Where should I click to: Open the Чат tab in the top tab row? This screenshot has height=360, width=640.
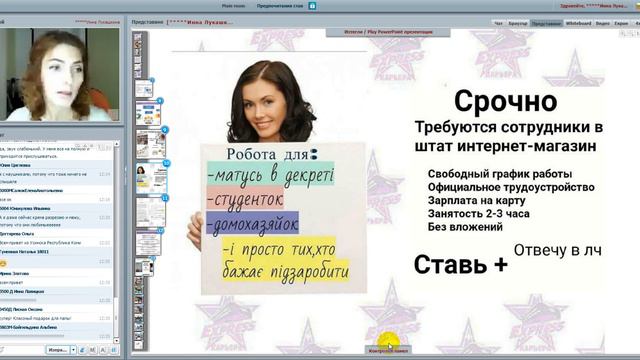(498, 23)
